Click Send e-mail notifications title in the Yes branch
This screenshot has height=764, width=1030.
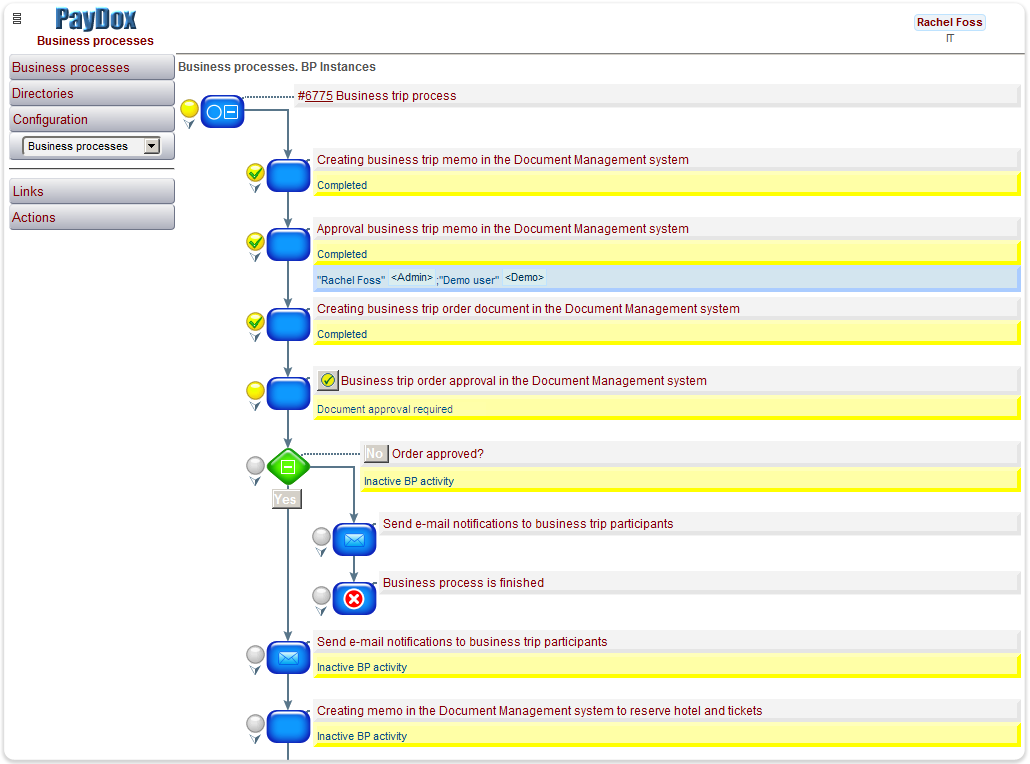462,642
